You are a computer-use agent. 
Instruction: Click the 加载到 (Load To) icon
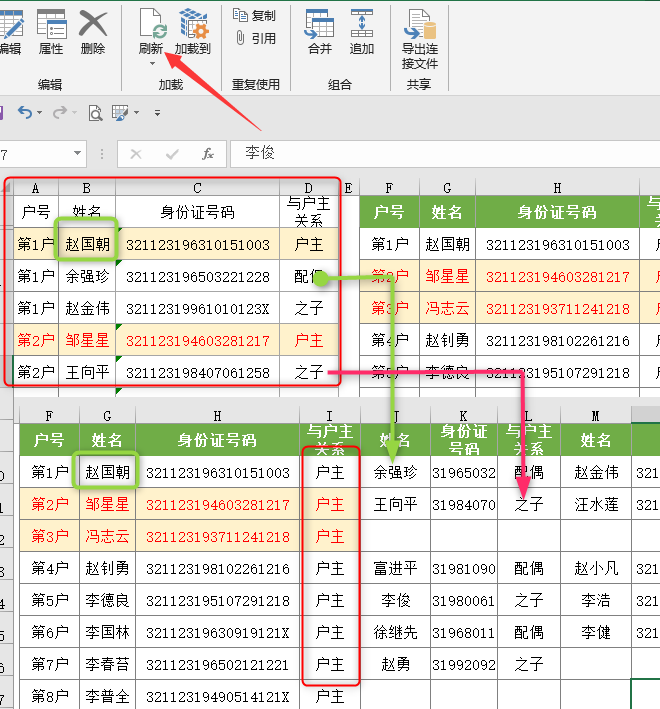tap(193, 32)
